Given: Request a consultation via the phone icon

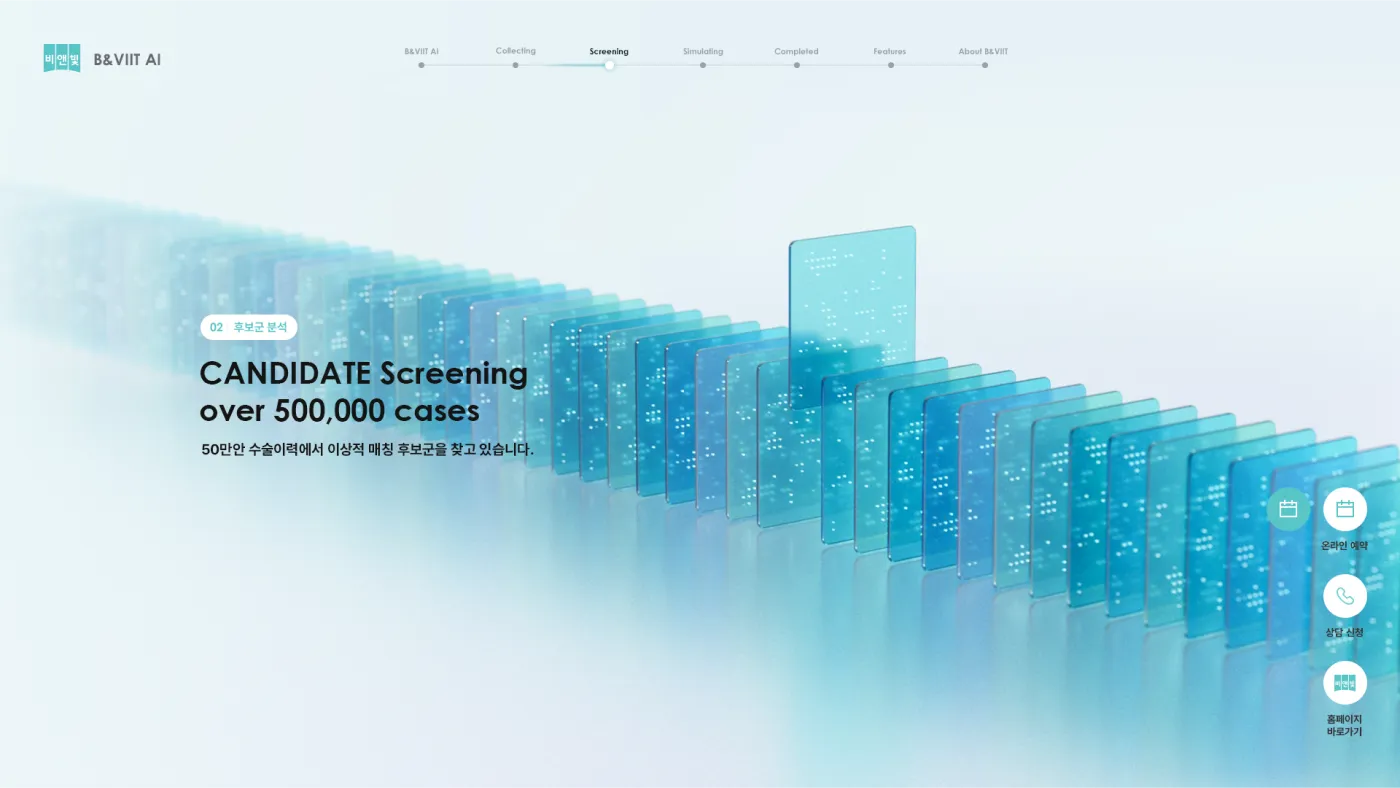Looking at the screenshot, I should point(1344,596).
